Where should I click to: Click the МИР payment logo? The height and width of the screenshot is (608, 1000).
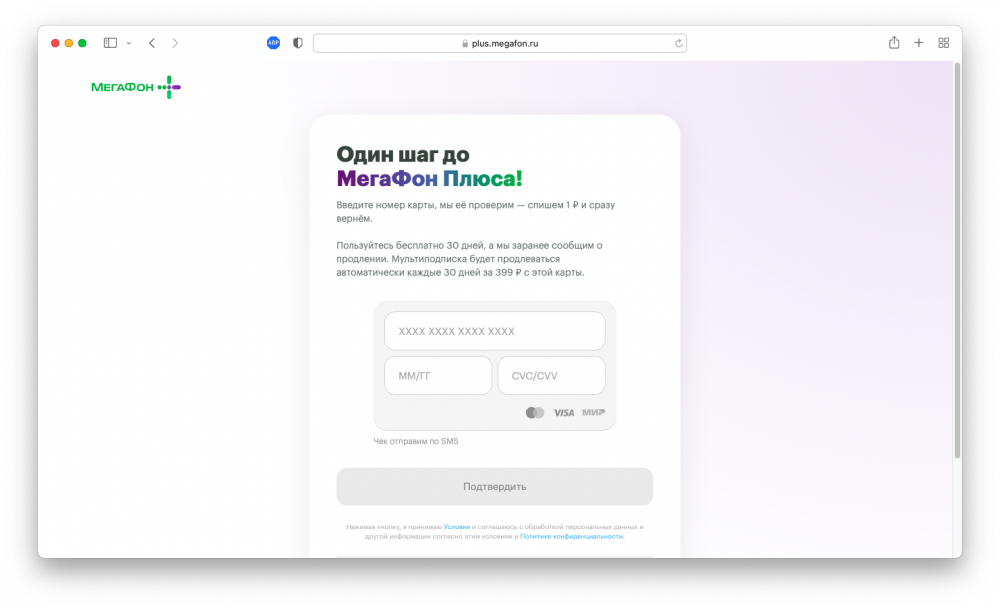tap(593, 412)
